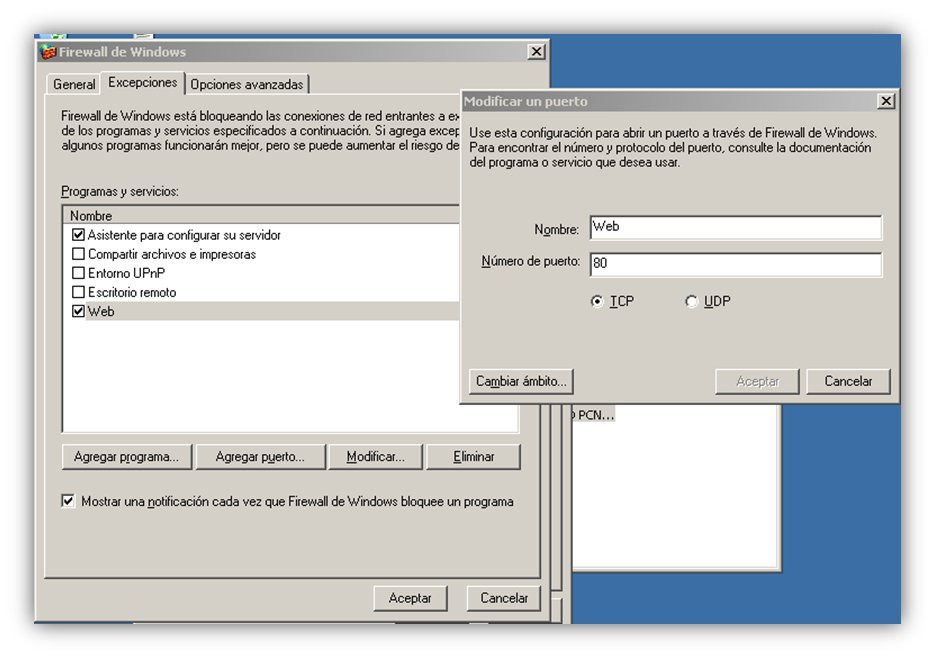Close the Firewall de Windows window

pyautogui.click(x=537, y=52)
